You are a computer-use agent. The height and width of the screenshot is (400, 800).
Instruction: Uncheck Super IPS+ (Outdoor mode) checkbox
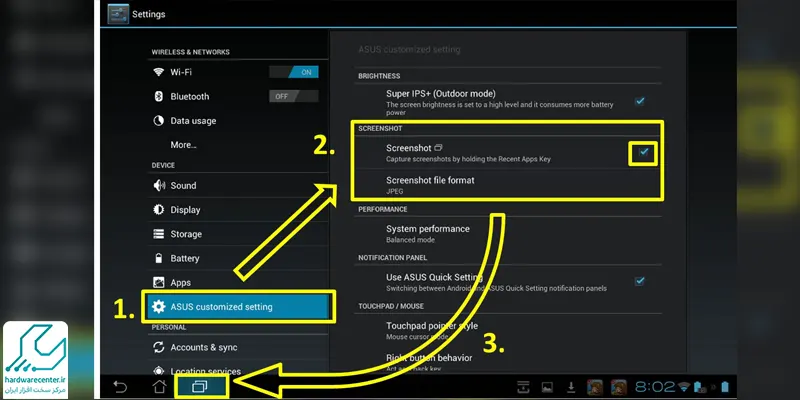(639, 101)
